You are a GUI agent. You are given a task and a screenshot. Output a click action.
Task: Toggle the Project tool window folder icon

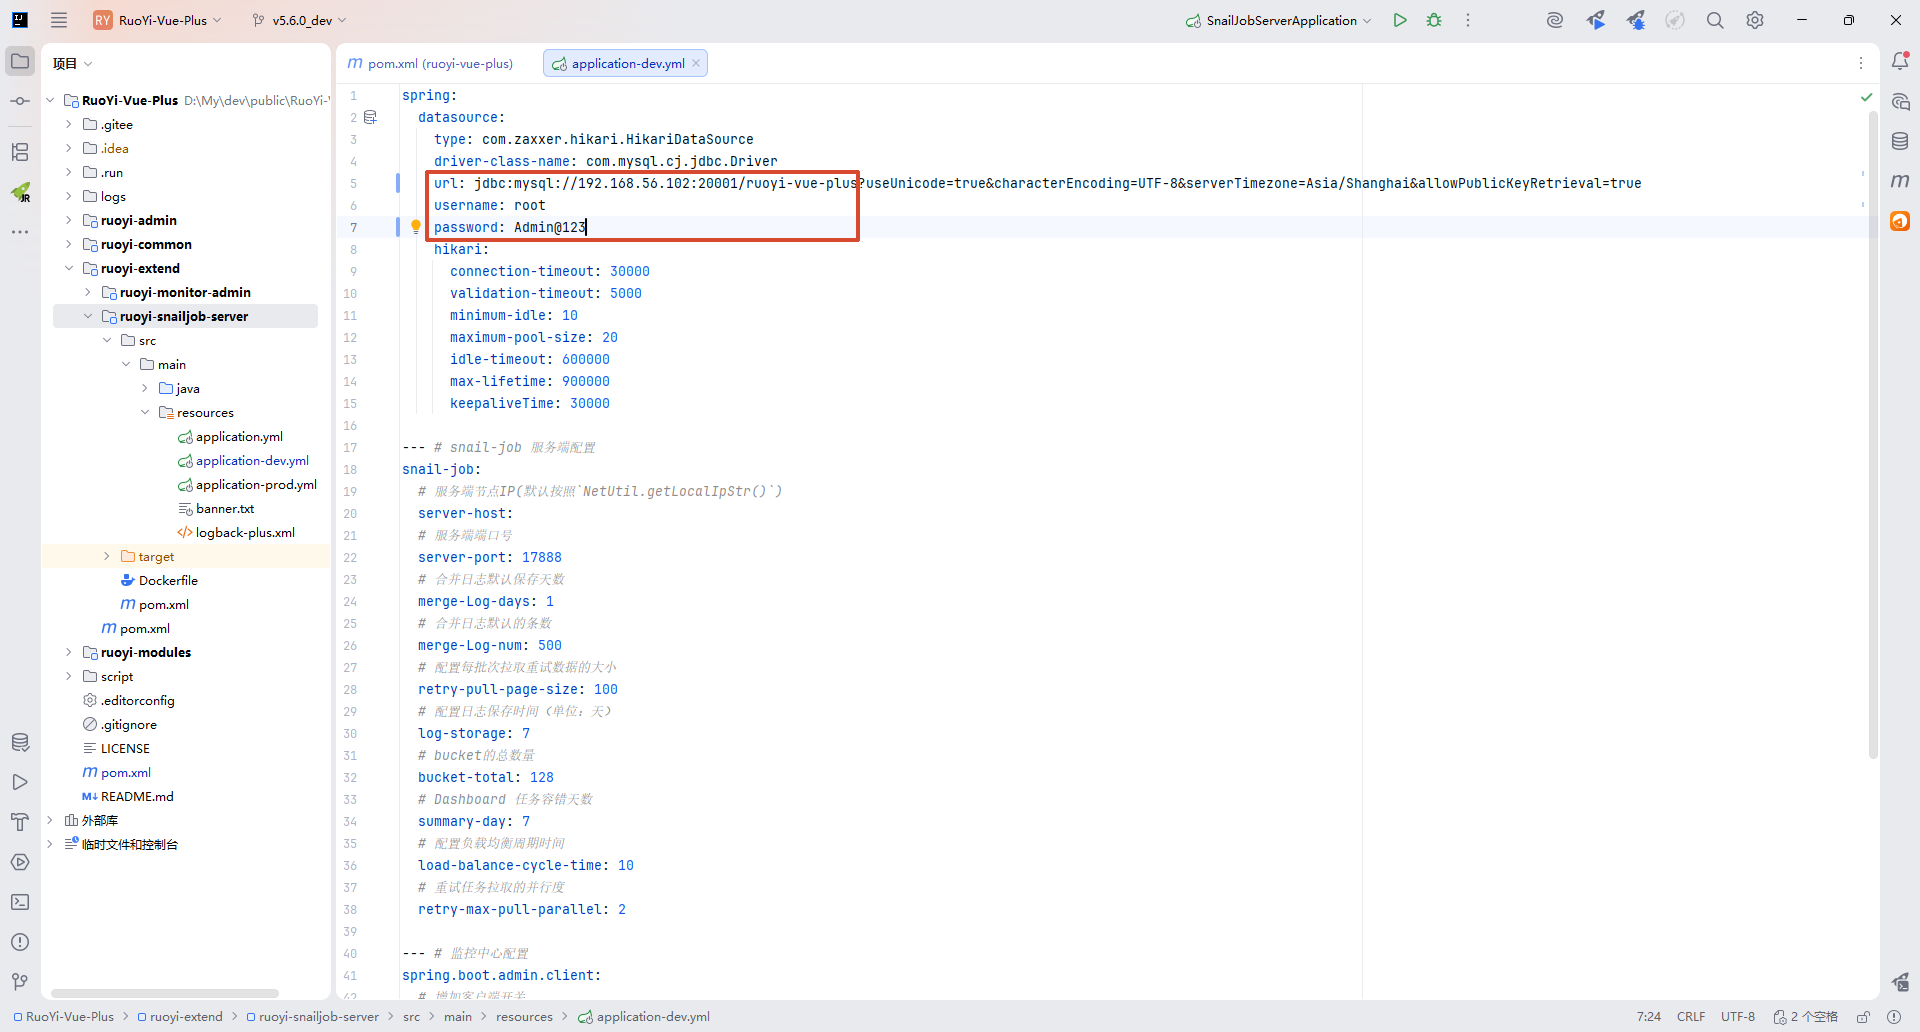point(20,62)
